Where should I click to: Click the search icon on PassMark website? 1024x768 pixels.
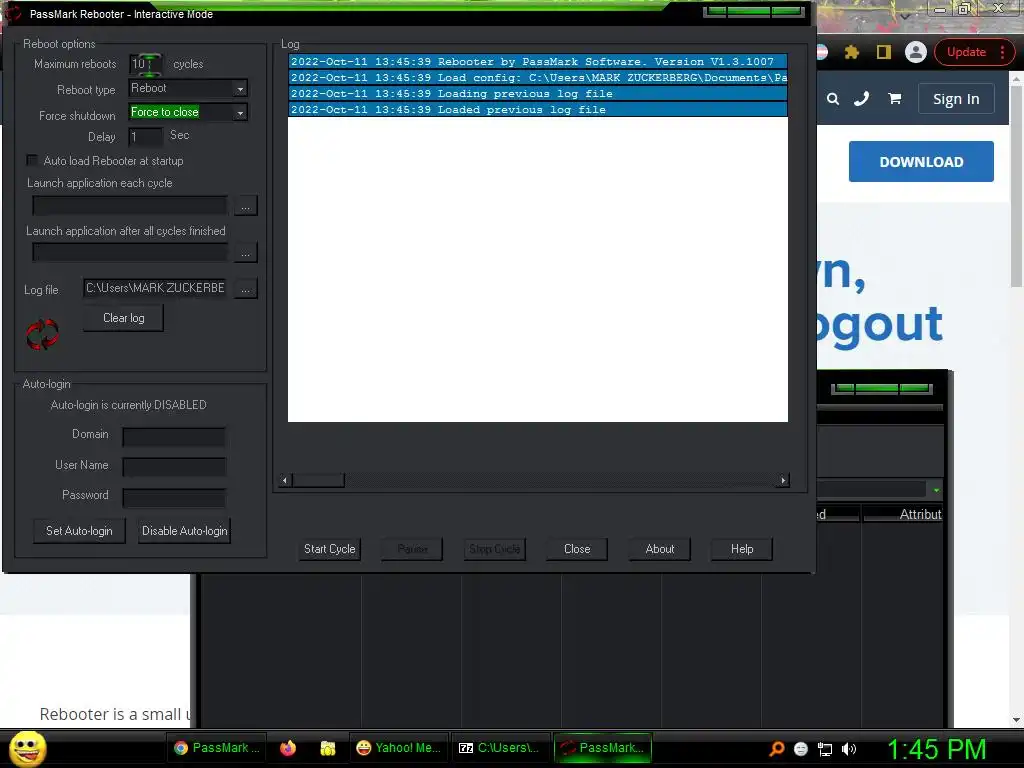click(x=833, y=99)
